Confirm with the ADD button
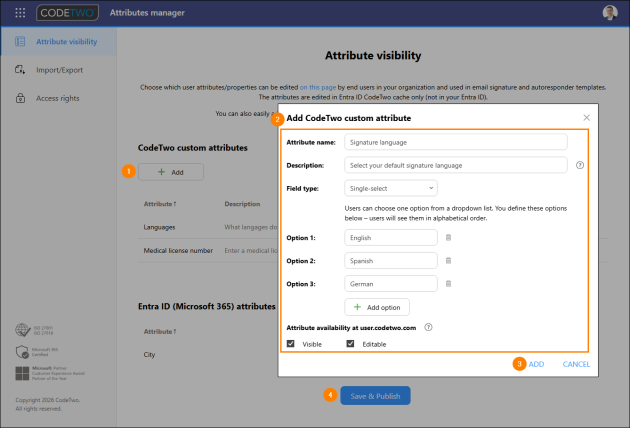630x428 pixels. click(536, 364)
